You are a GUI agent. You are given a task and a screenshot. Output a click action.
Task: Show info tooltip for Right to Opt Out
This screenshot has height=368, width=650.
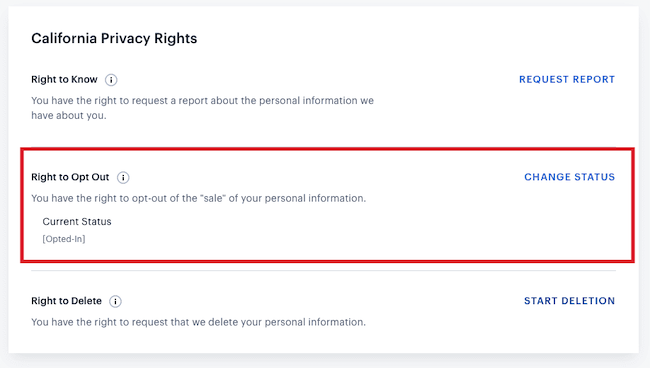(x=123, y=177)
